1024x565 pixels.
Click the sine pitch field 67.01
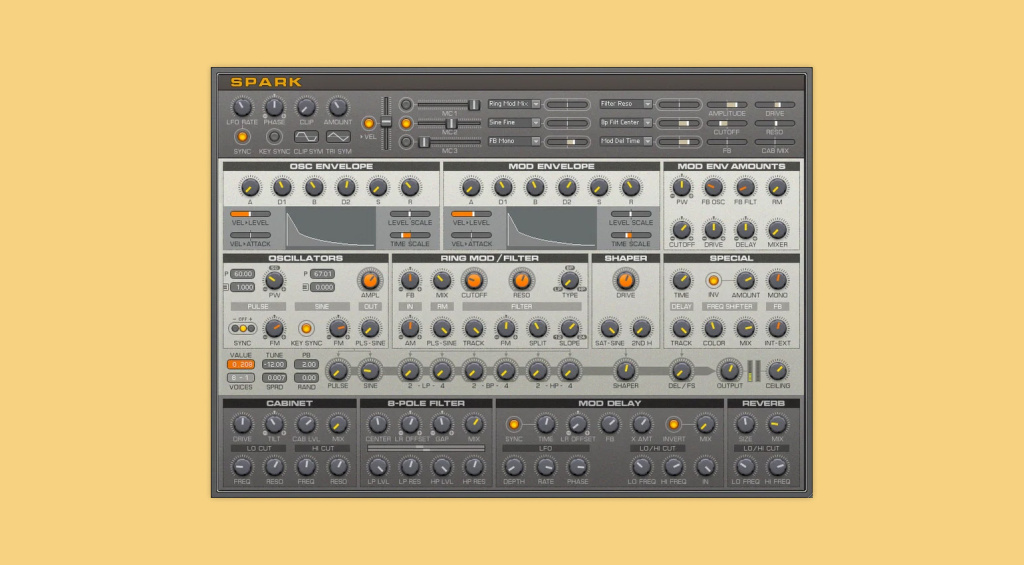coord(322,274)
